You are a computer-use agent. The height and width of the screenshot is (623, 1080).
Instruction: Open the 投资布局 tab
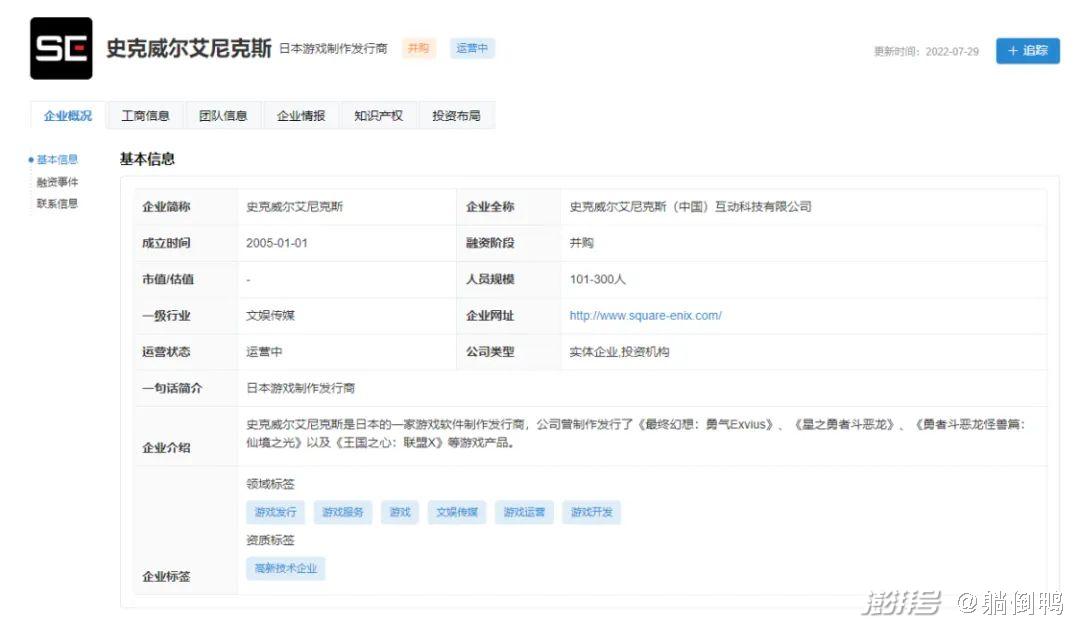point(456,116)
